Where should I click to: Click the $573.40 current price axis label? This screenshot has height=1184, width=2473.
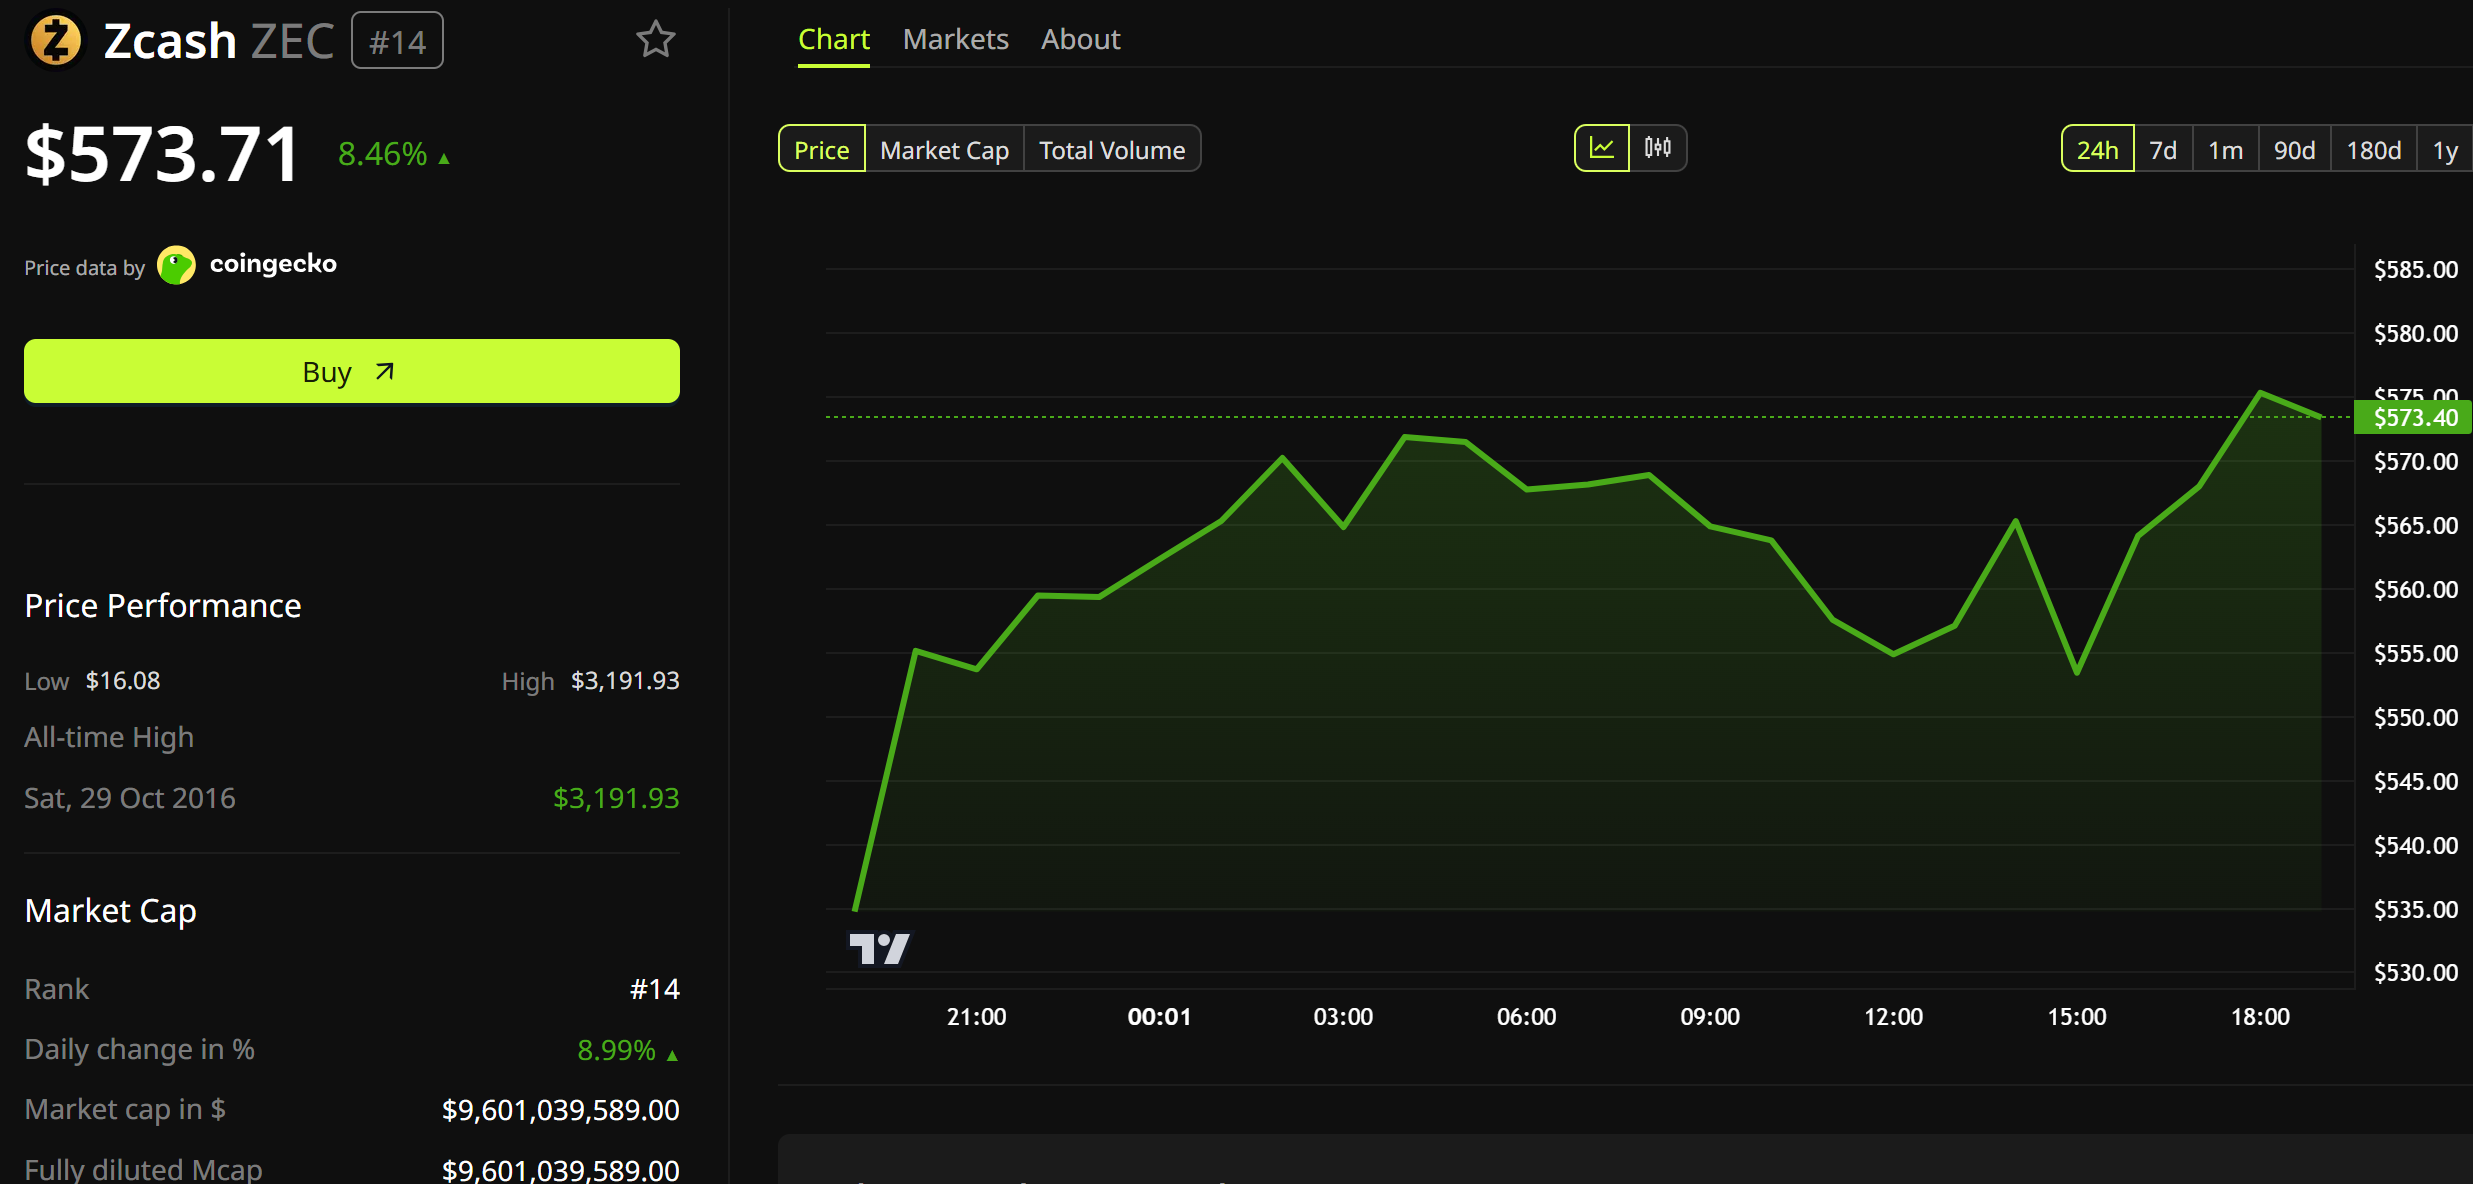pos(2414,417)
